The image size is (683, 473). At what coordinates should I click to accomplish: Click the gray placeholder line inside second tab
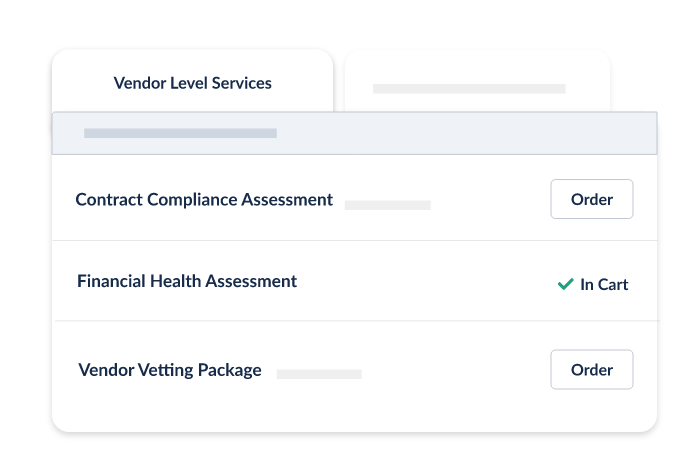coord(469,89)
